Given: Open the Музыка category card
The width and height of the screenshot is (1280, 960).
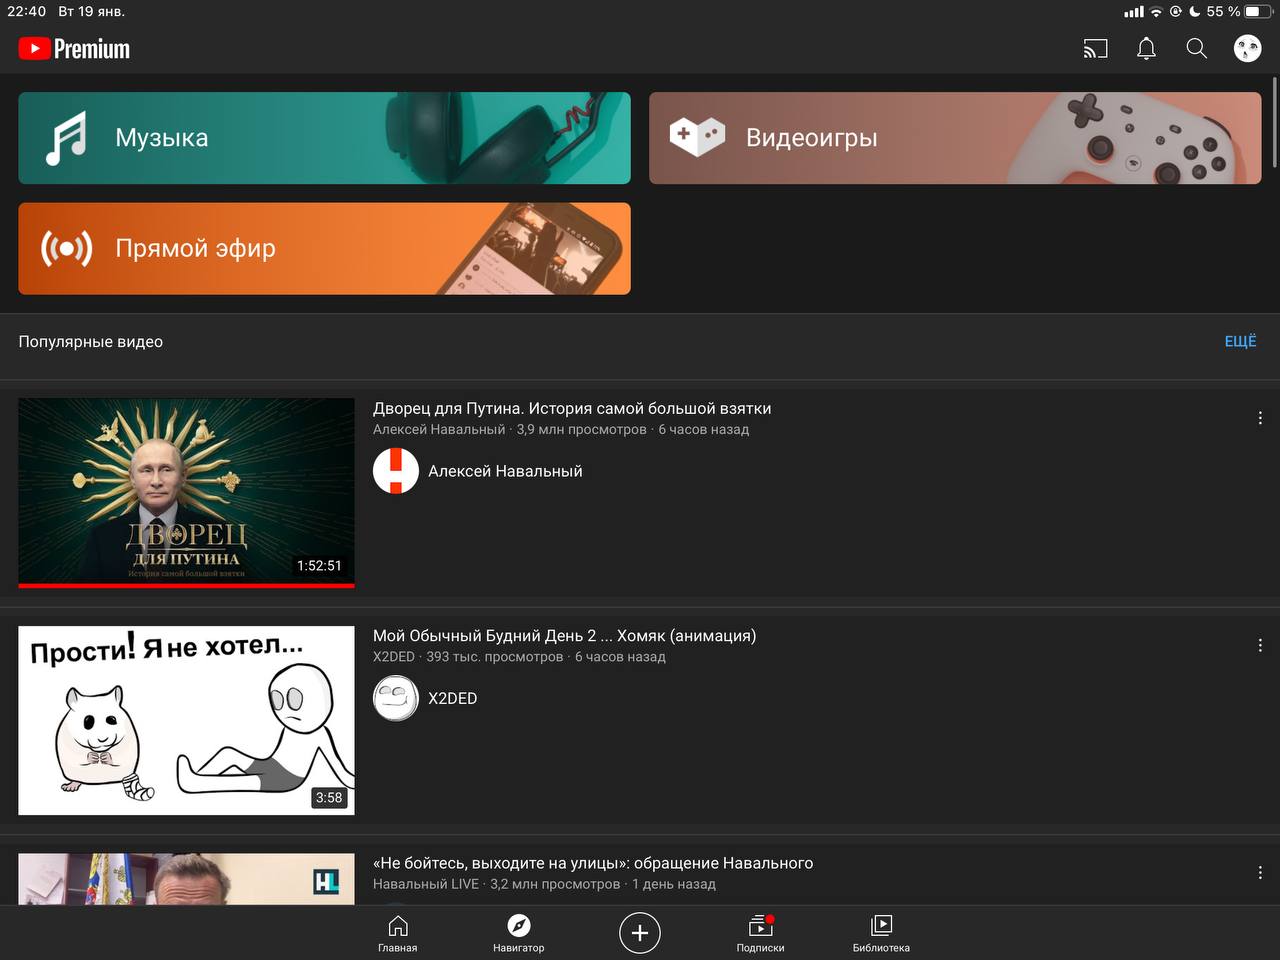Looking at the screenshot, I should [x=324, y=138].
